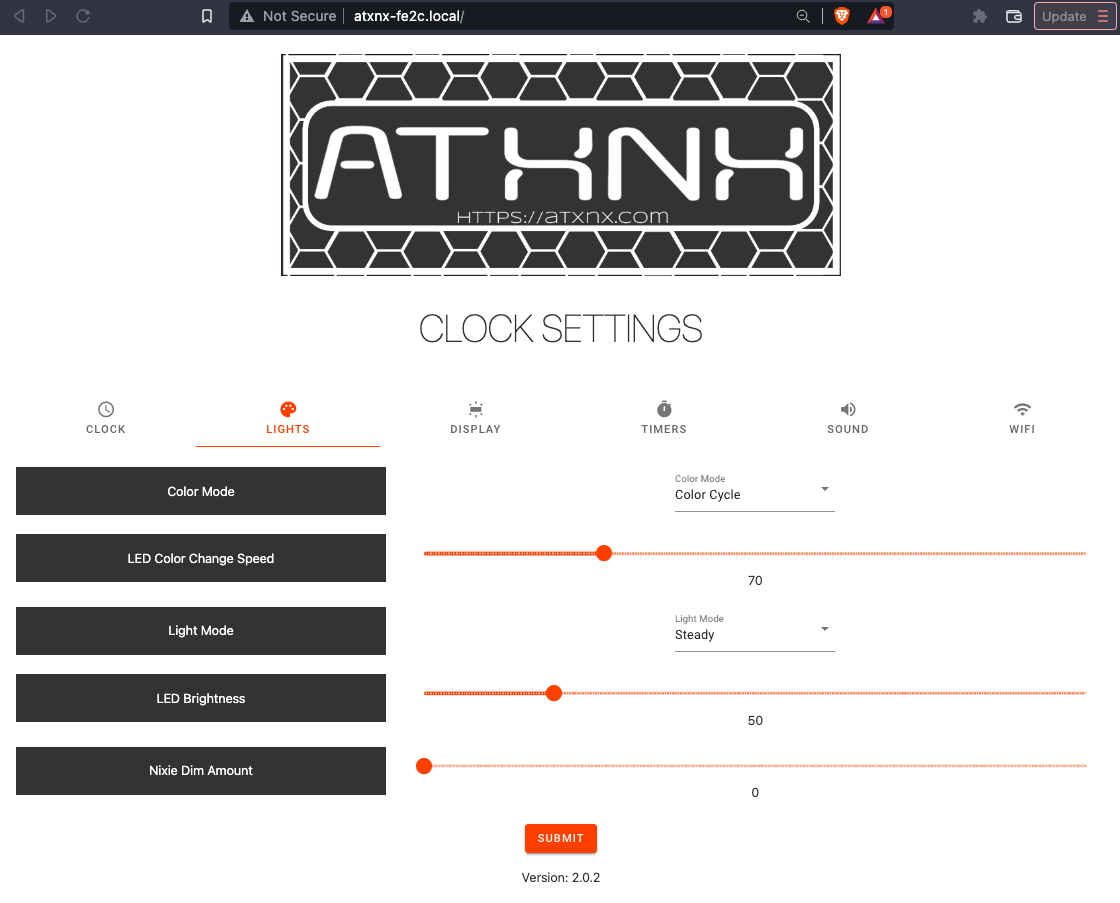Image resolution: width=1120 pixels, height=903 pixels.
Task: Click the Lights palette icon
Action: pos(288,409)
